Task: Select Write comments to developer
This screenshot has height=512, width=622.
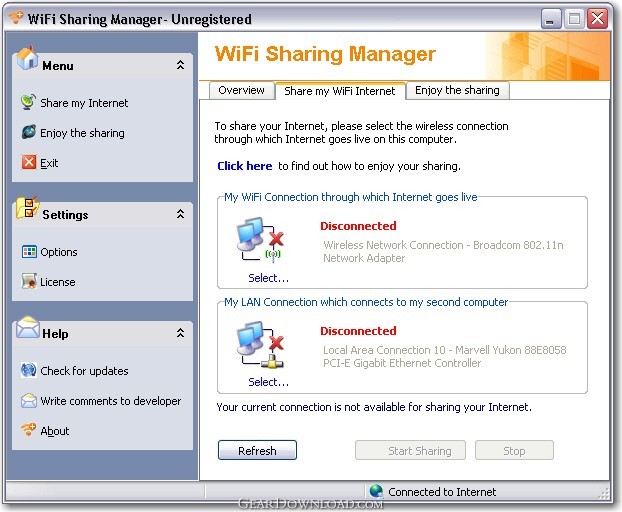Action: point(111,401)
